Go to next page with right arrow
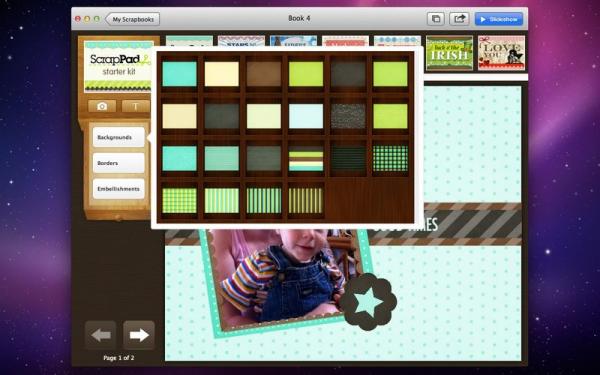 click(139, 335)
